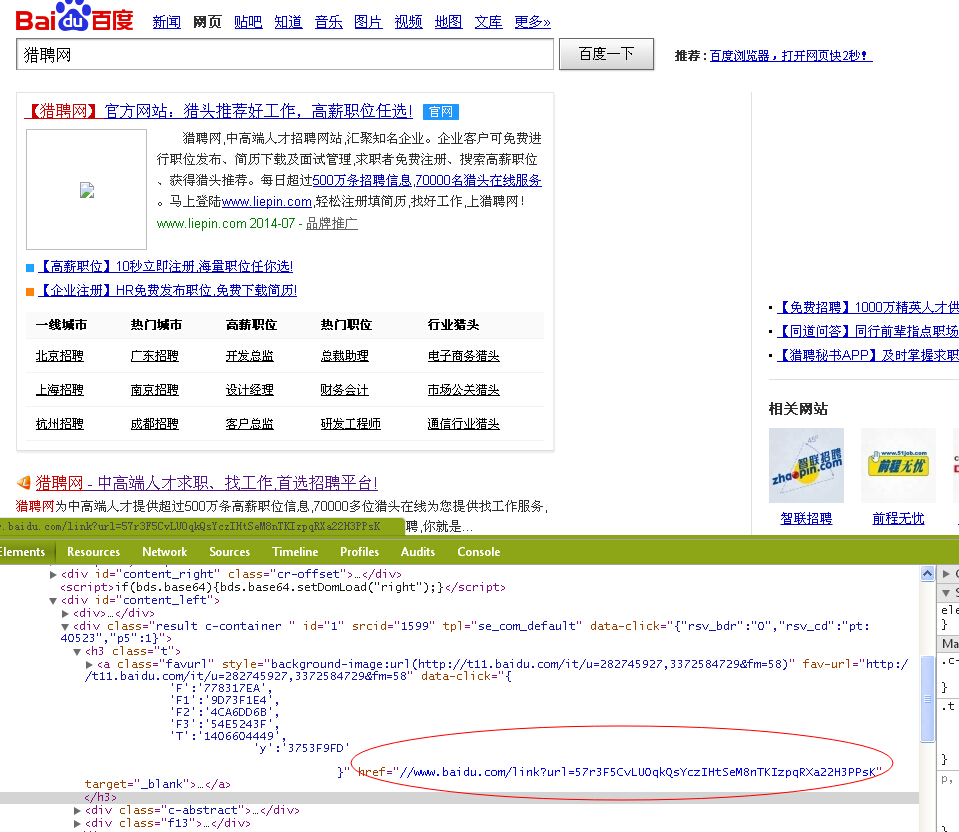The width and height of the screenshot is (959, 832).
Task: Click the 财务会计 link
Action: (344, 390)
